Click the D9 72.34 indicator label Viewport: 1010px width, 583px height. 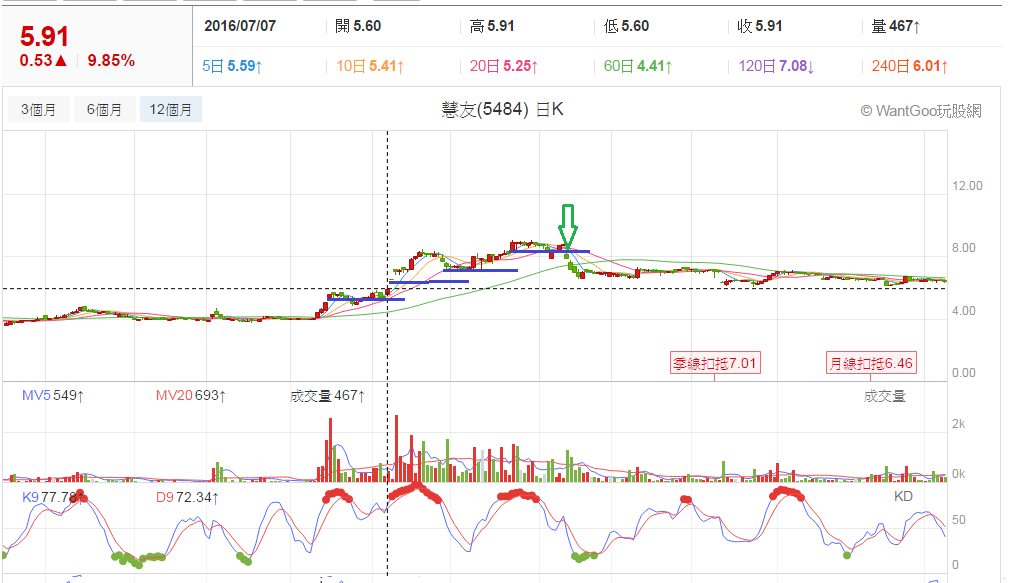point(187,497)
